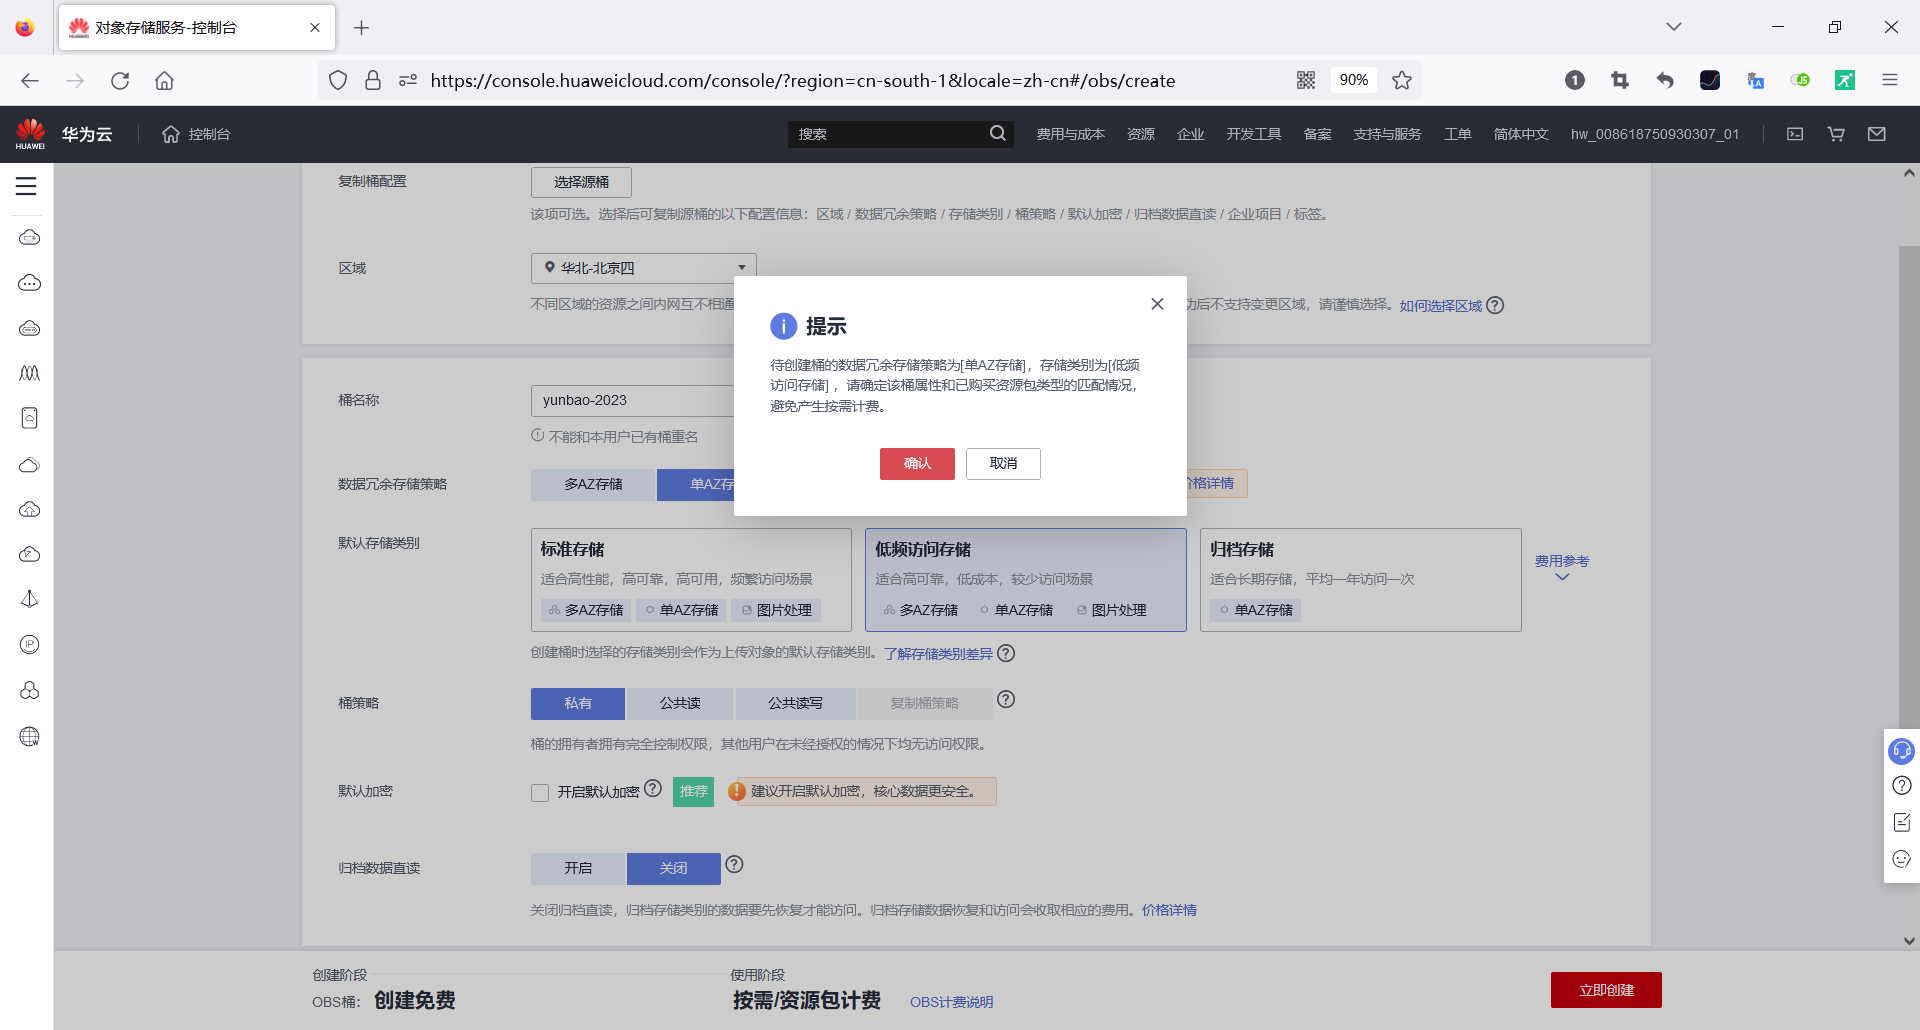The height and width of the screenshot is (1030, 1920).
Task: Click the red 立即创建 button
Action: 1606,990
